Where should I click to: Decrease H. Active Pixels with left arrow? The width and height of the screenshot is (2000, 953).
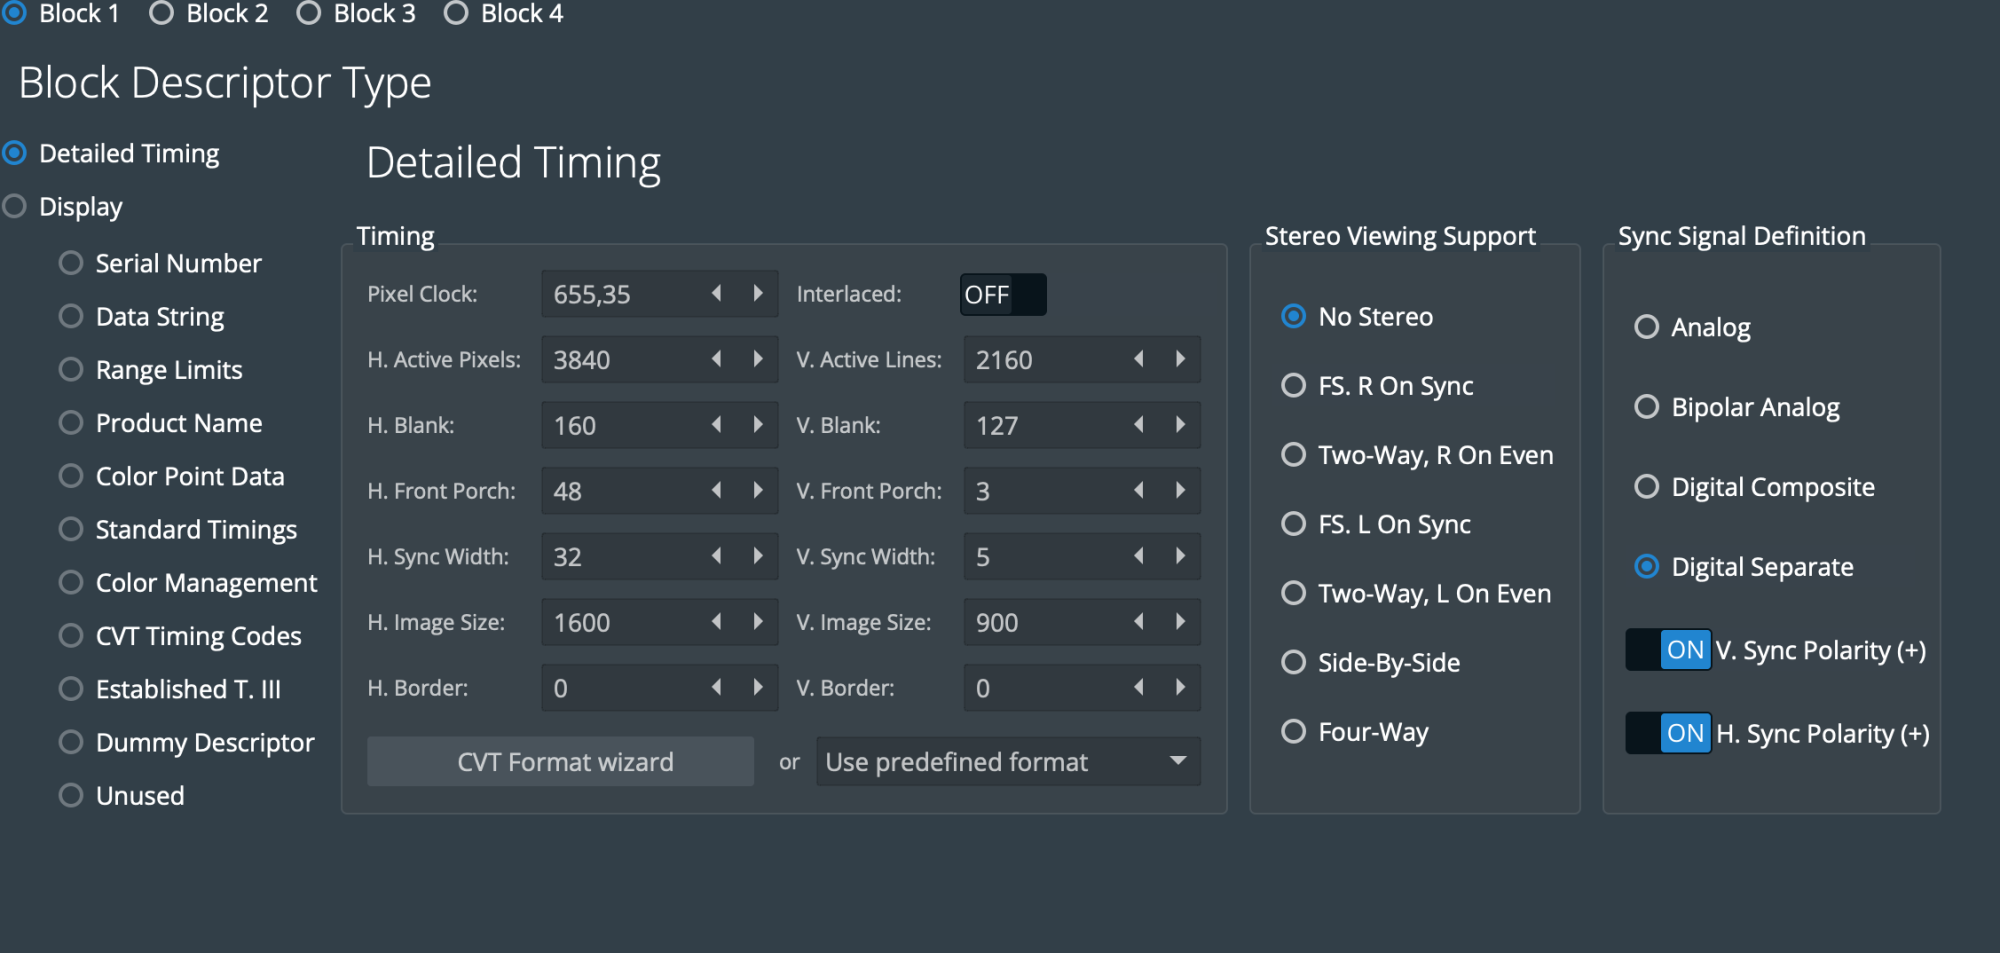716,359
